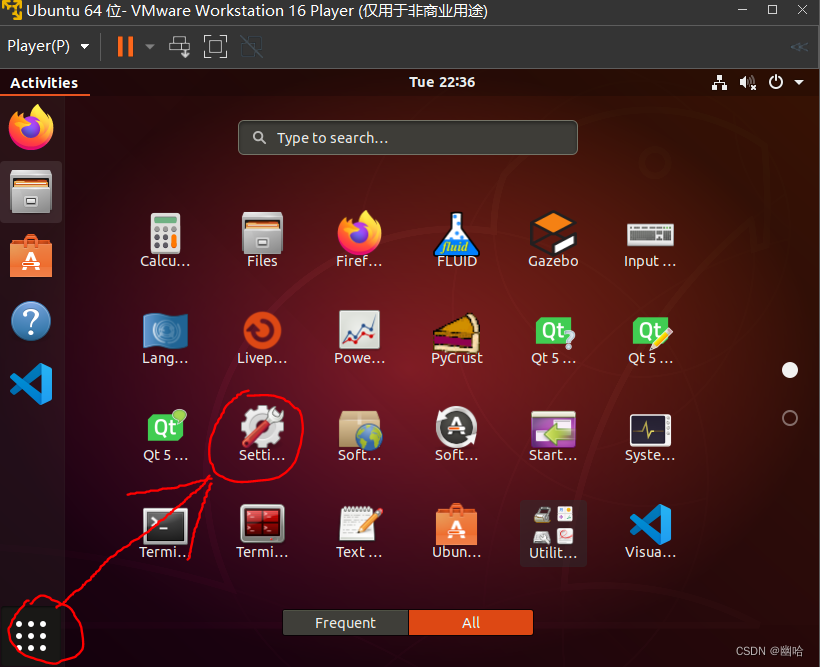The image size is (820, 667).
Task: Click the Type to search field
Action: point(408,138)
